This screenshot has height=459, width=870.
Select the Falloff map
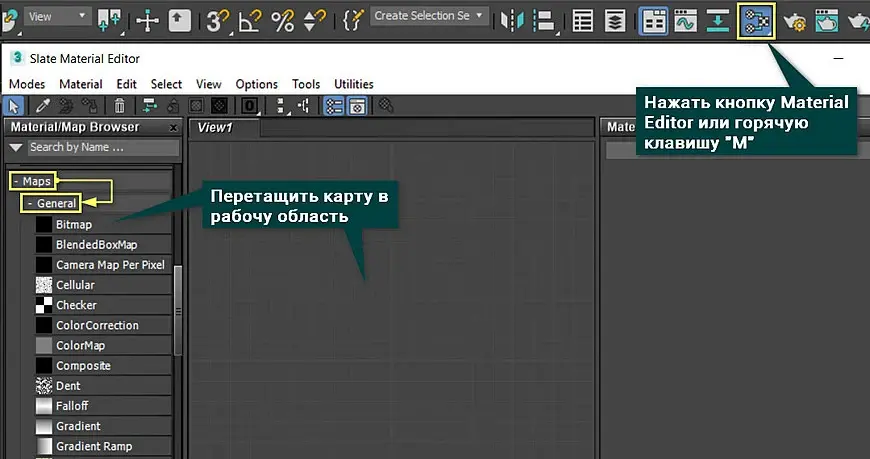point(104,406)
